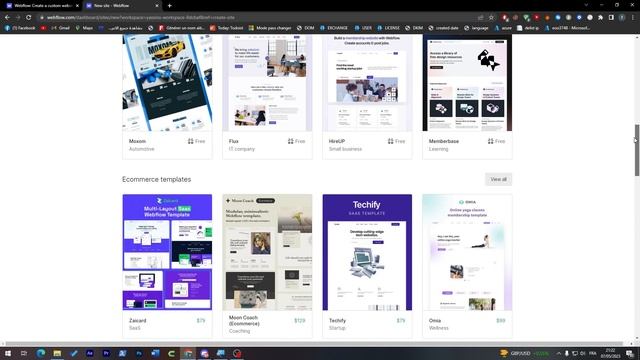
Task: Select the Omia wellness template preview
Action: [x=467, y=252]
